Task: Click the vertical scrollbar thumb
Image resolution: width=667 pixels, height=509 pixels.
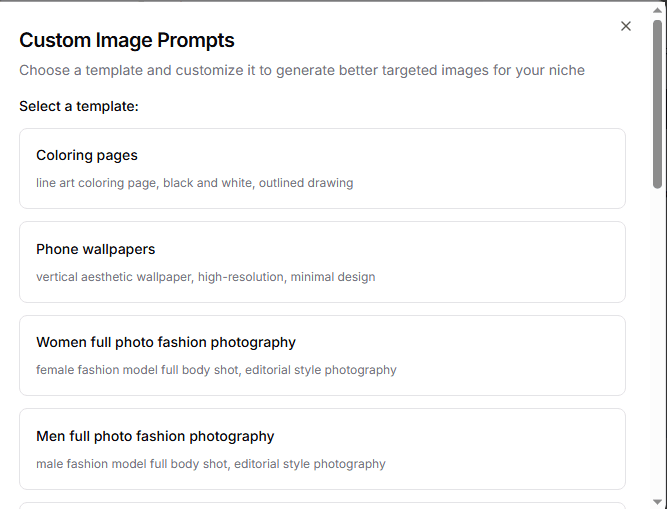Action: click(x=657, y=104)
